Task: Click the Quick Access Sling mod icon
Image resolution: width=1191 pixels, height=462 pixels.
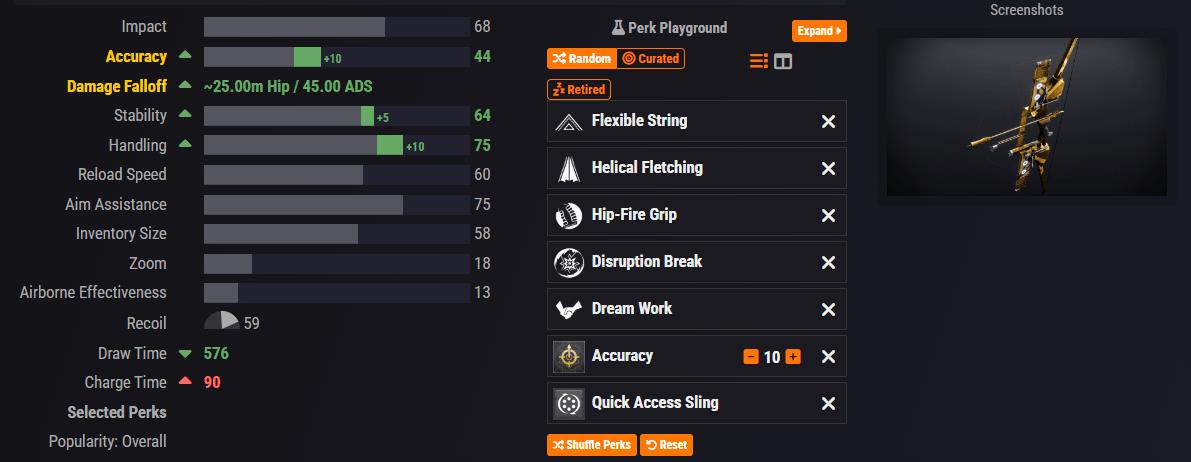Action: click(x=569, y=403)
